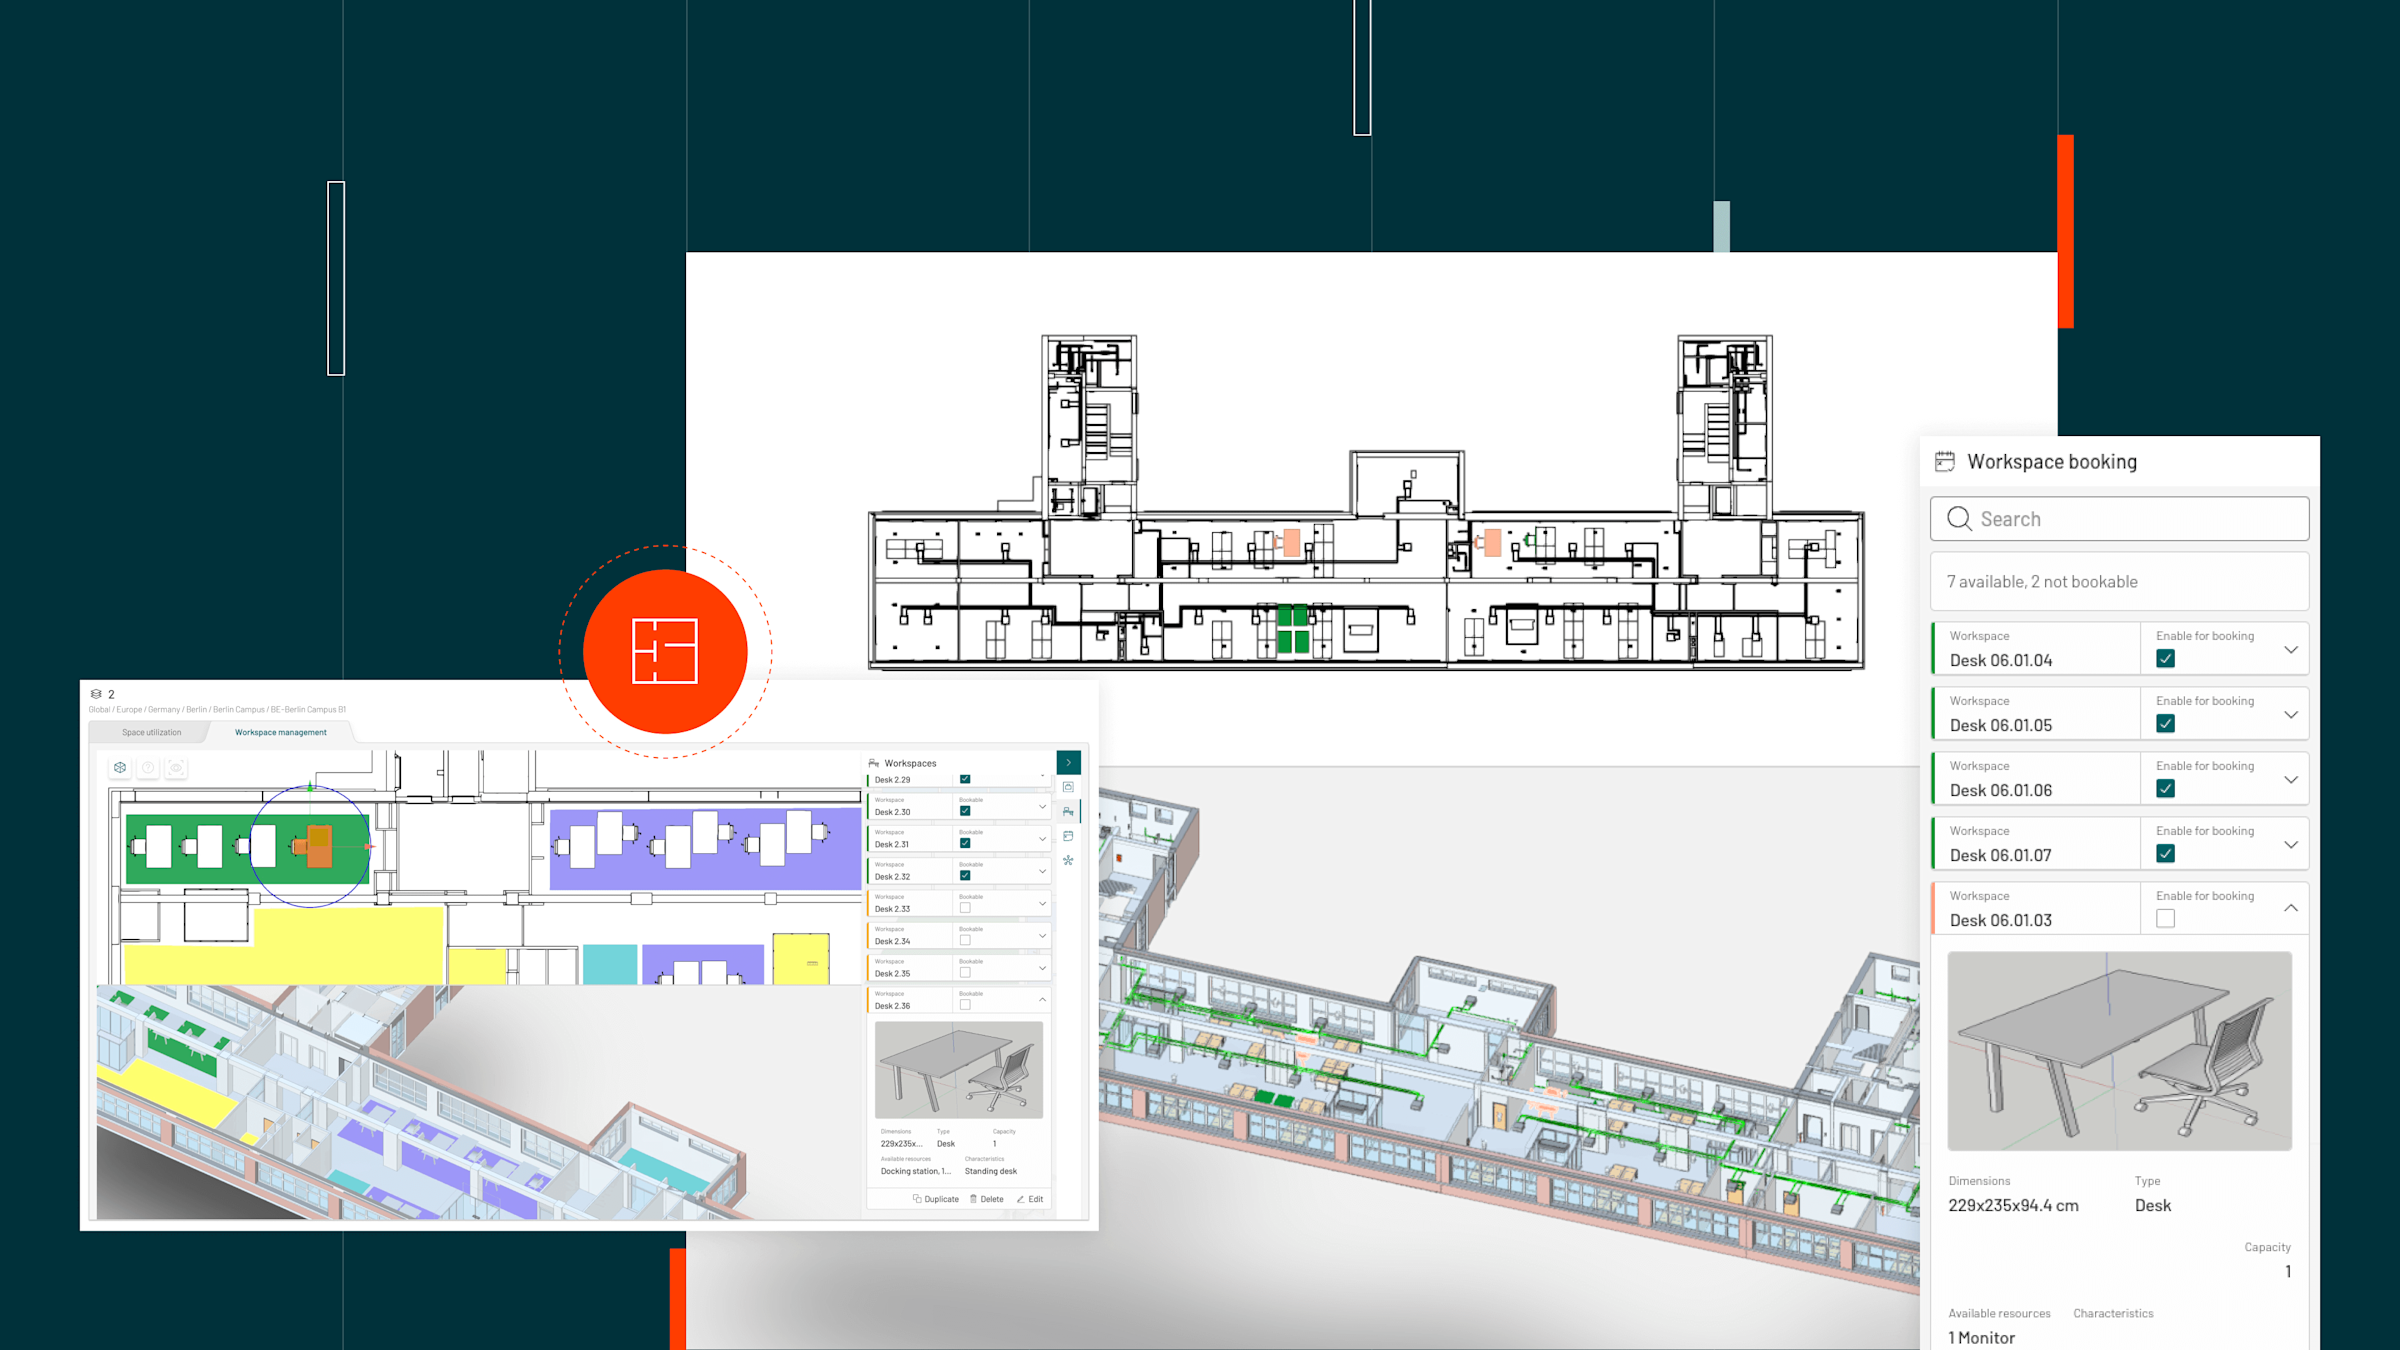Select Workspace management tab
Image resolution: width=2400 pixels, height=1350 pixels.
(280, 733)
